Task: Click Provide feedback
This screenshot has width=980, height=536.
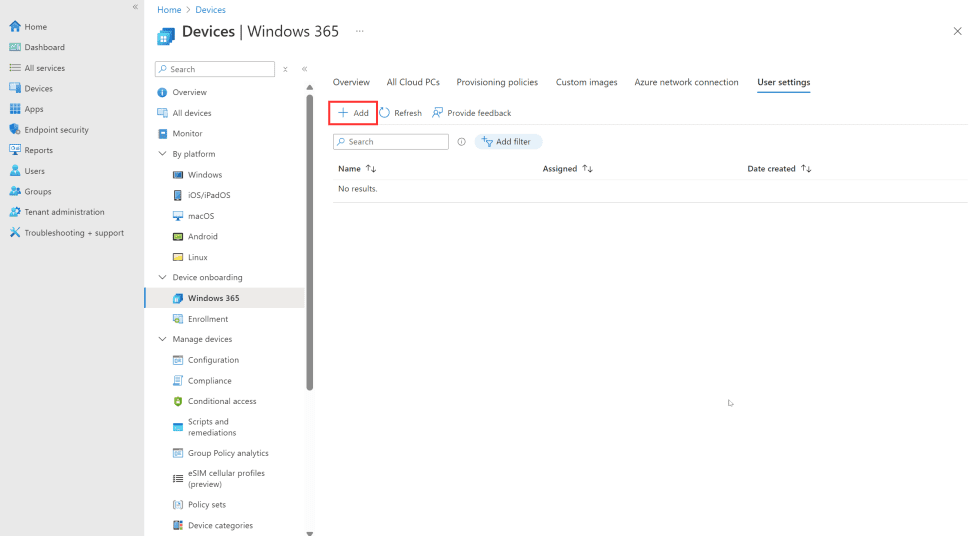Action: [x=471, y=113]
